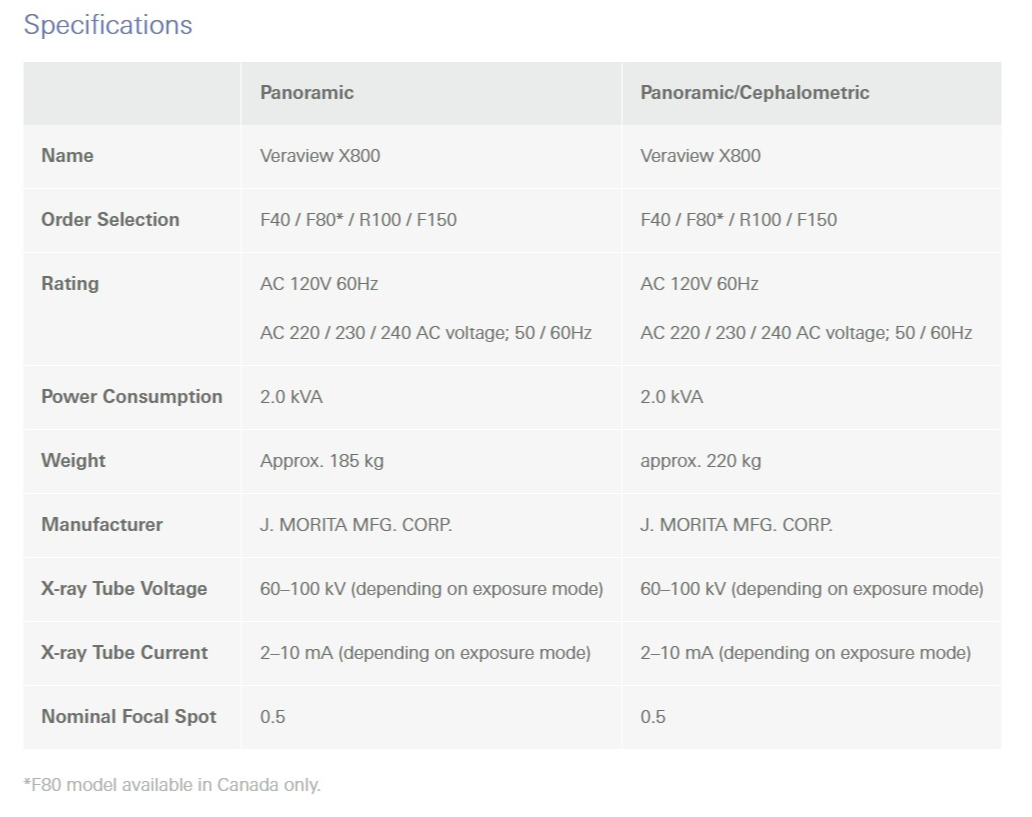Click the X-ray Tube Current label

(124, 653)
